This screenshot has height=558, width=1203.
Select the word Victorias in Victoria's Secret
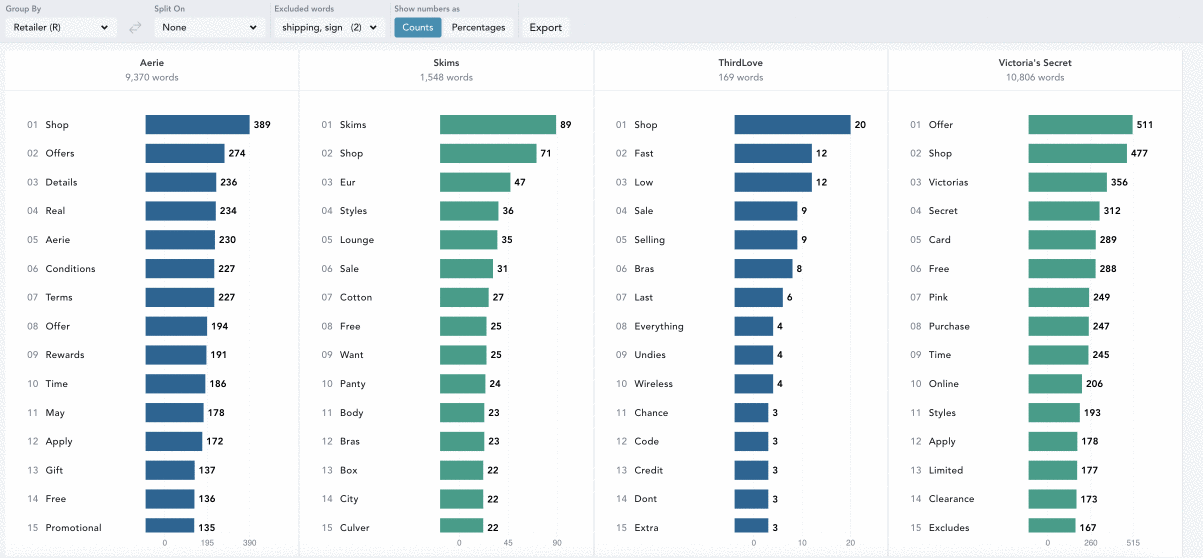pos(948,182)
